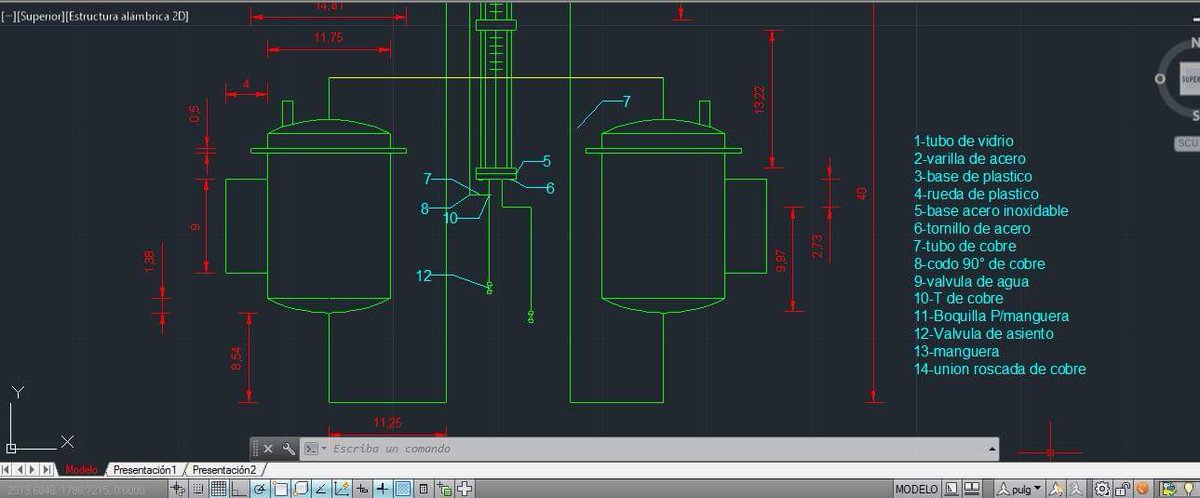
Task: Click the Annotation Visibility icon
Action: coord(1057,489)
